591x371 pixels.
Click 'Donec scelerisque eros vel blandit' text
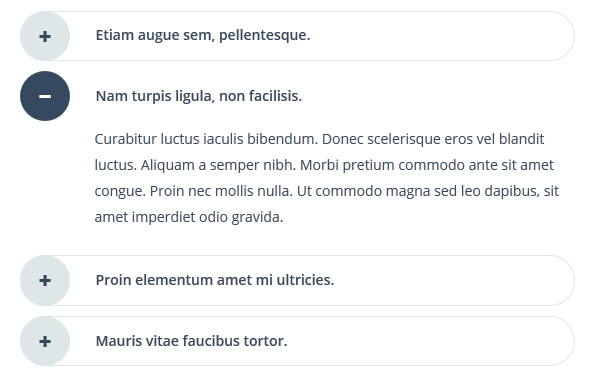433,139
